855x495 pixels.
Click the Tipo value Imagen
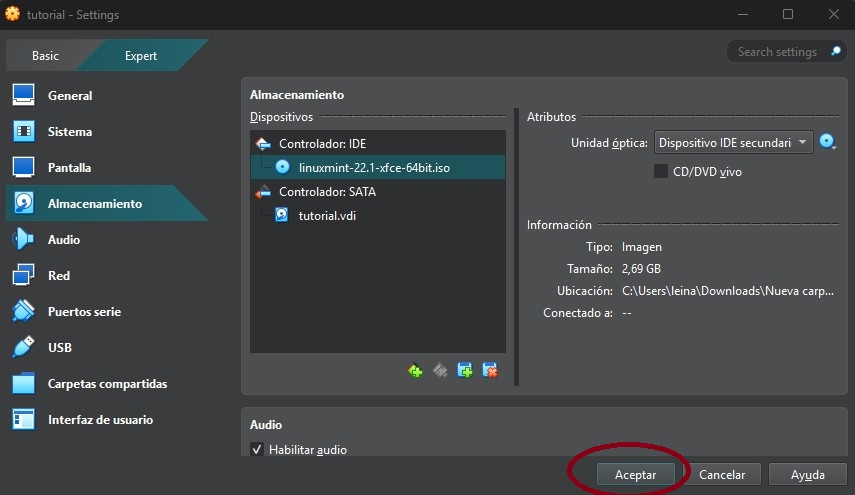pos(642,247)
